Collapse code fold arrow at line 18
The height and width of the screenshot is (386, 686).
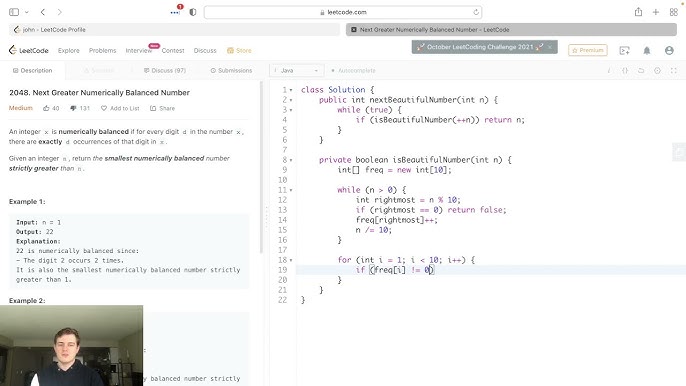tap(291, 260)
